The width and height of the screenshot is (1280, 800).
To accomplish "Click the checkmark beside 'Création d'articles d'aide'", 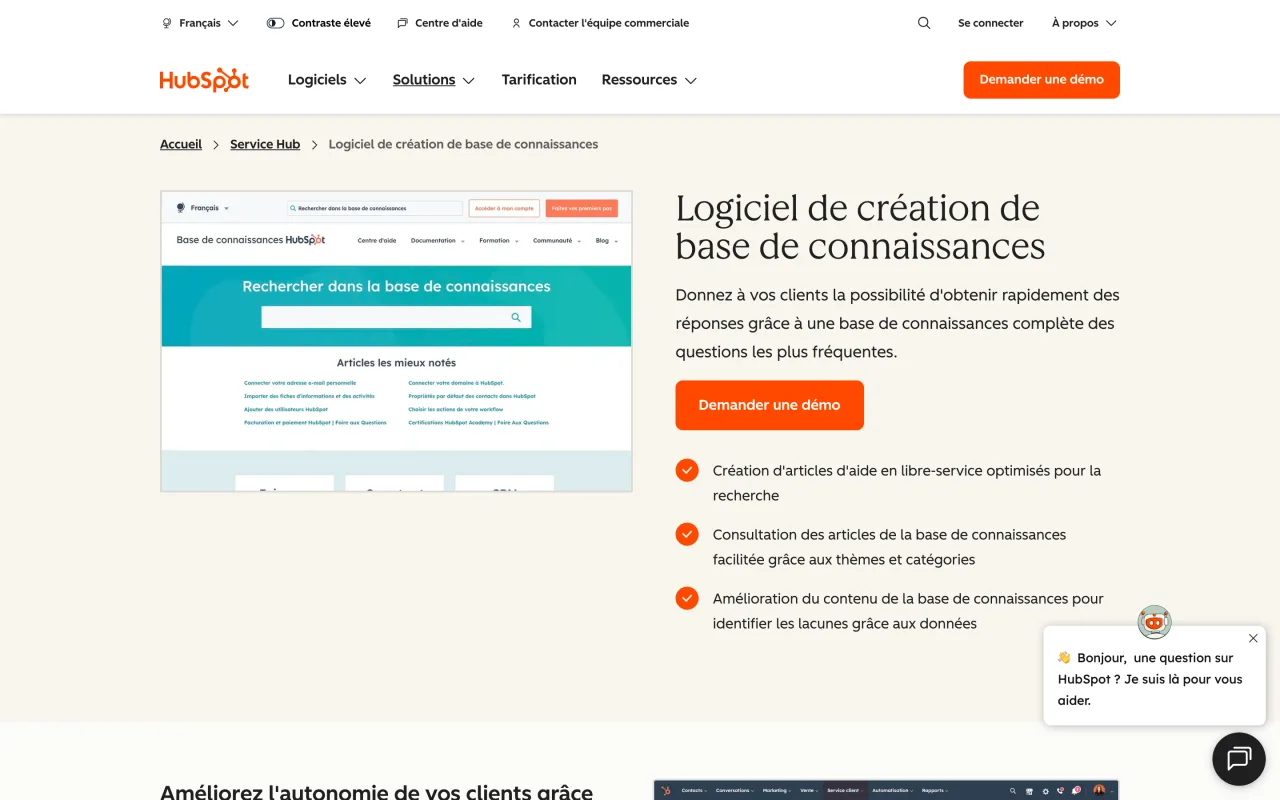I will click(x=687, y=470).
